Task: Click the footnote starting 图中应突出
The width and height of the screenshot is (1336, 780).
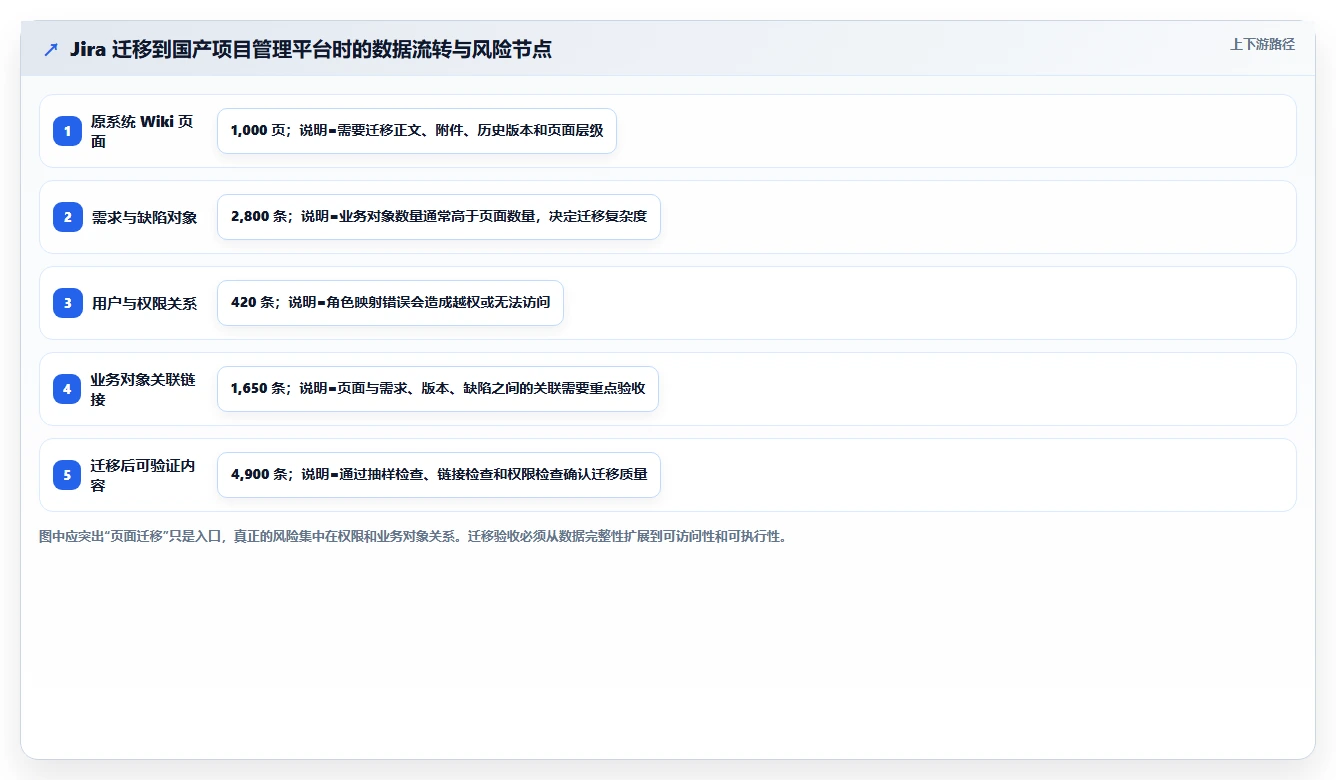Action: (x=413, y=537)
